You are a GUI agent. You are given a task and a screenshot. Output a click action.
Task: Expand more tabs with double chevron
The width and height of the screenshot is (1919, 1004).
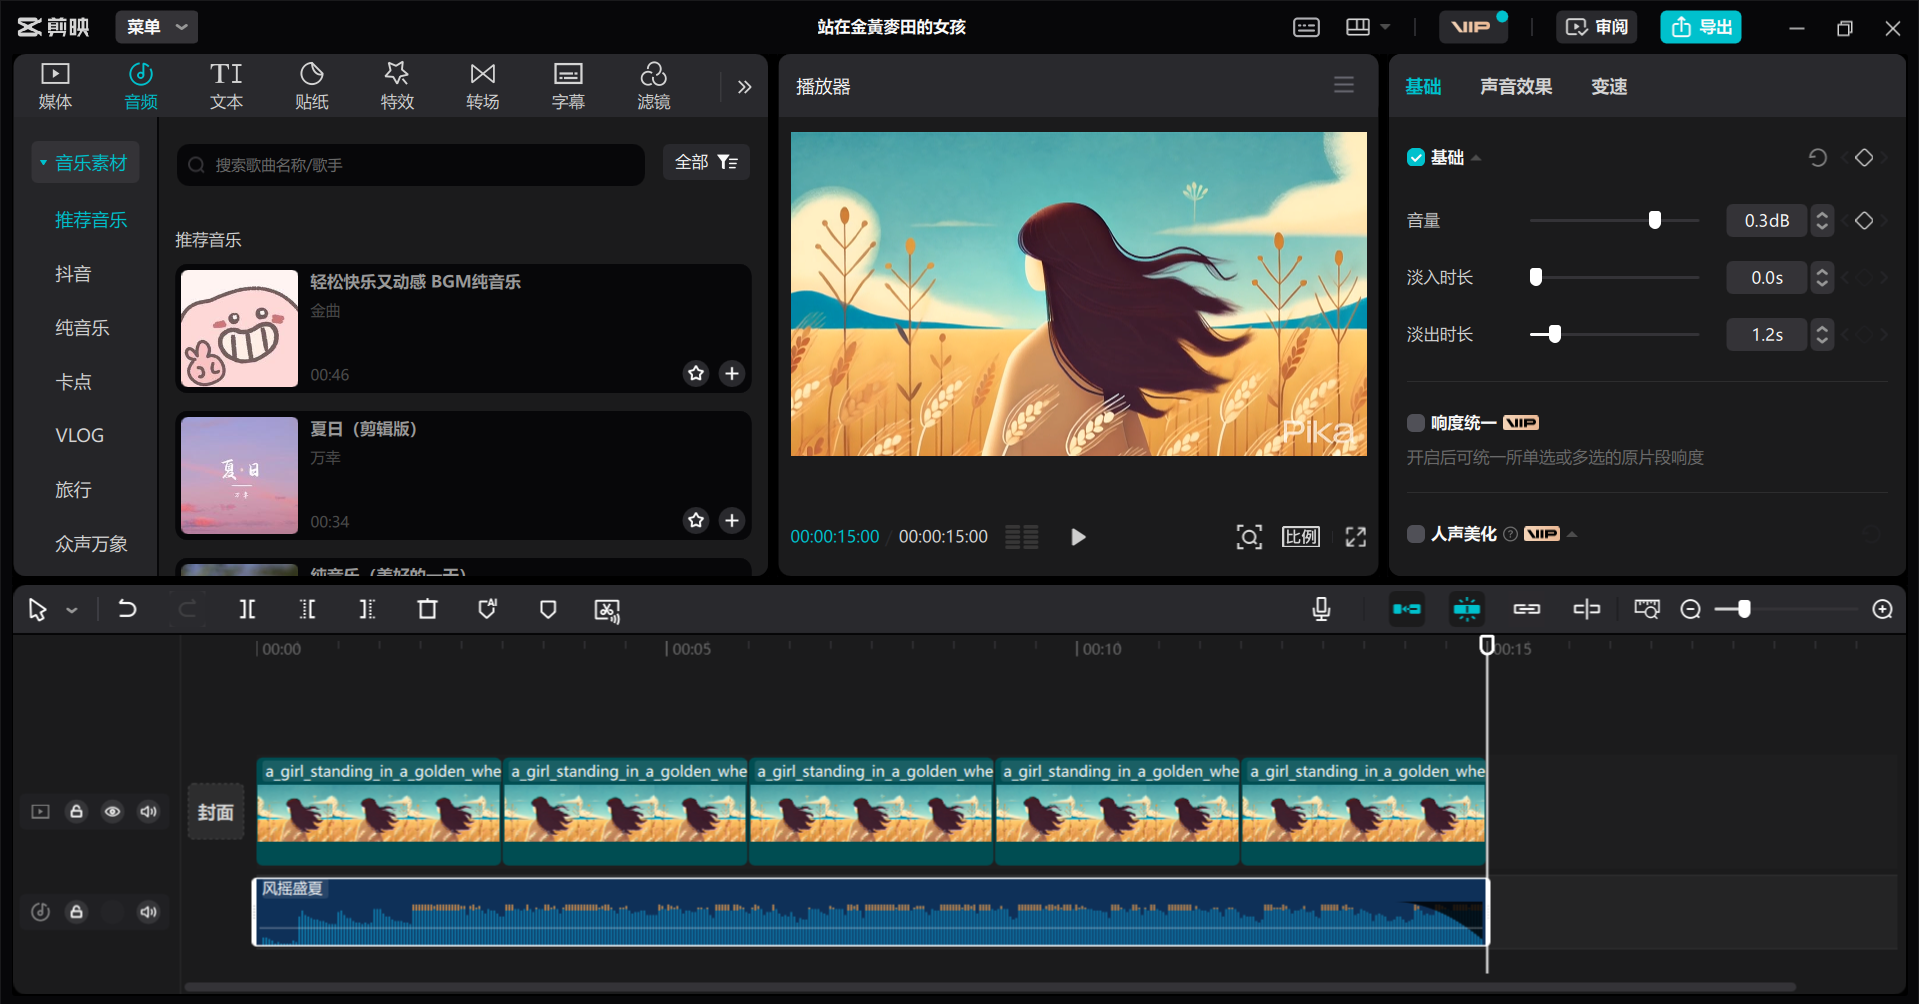click(744, 87)
